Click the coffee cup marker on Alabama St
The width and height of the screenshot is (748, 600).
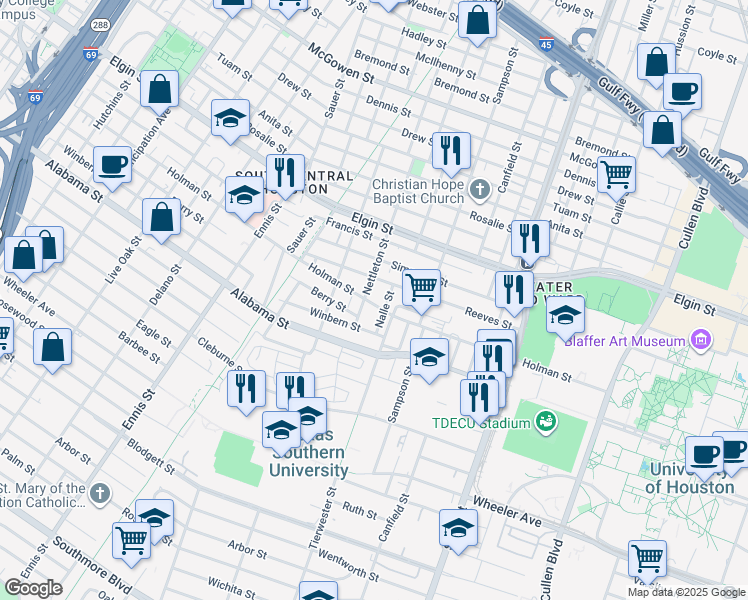112,164
